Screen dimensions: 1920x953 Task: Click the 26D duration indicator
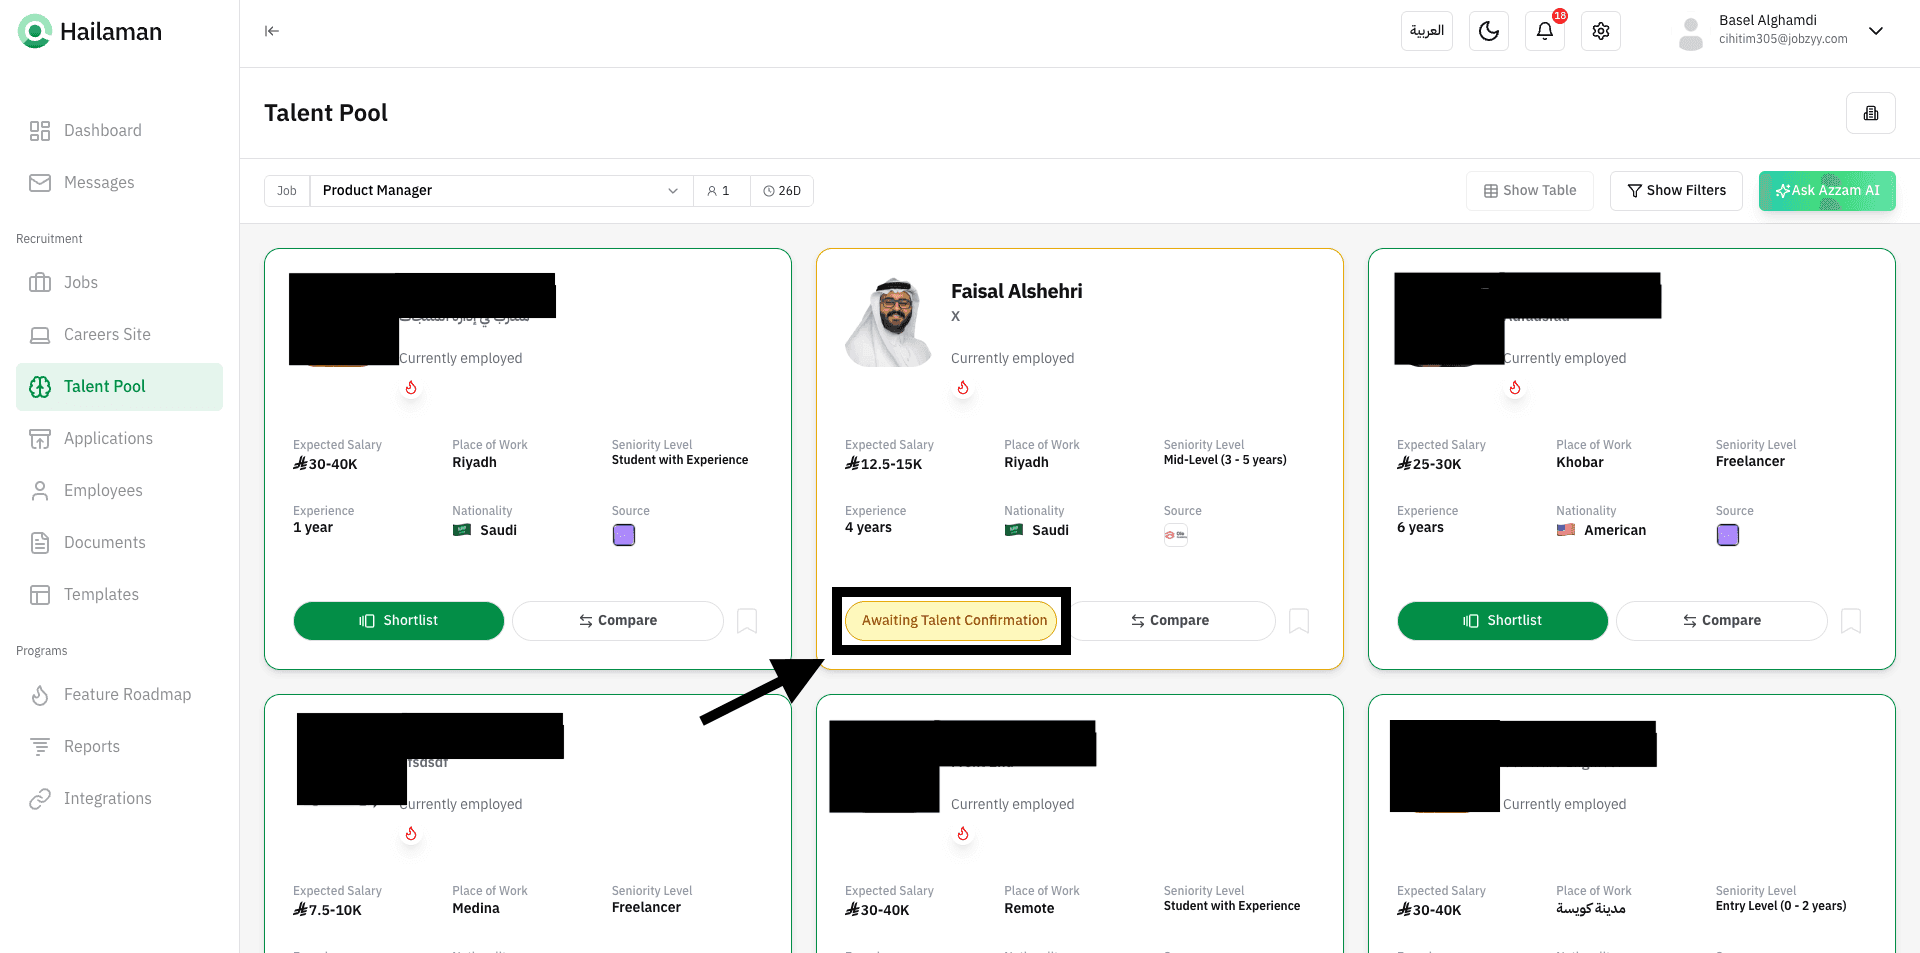pos(782,191)
